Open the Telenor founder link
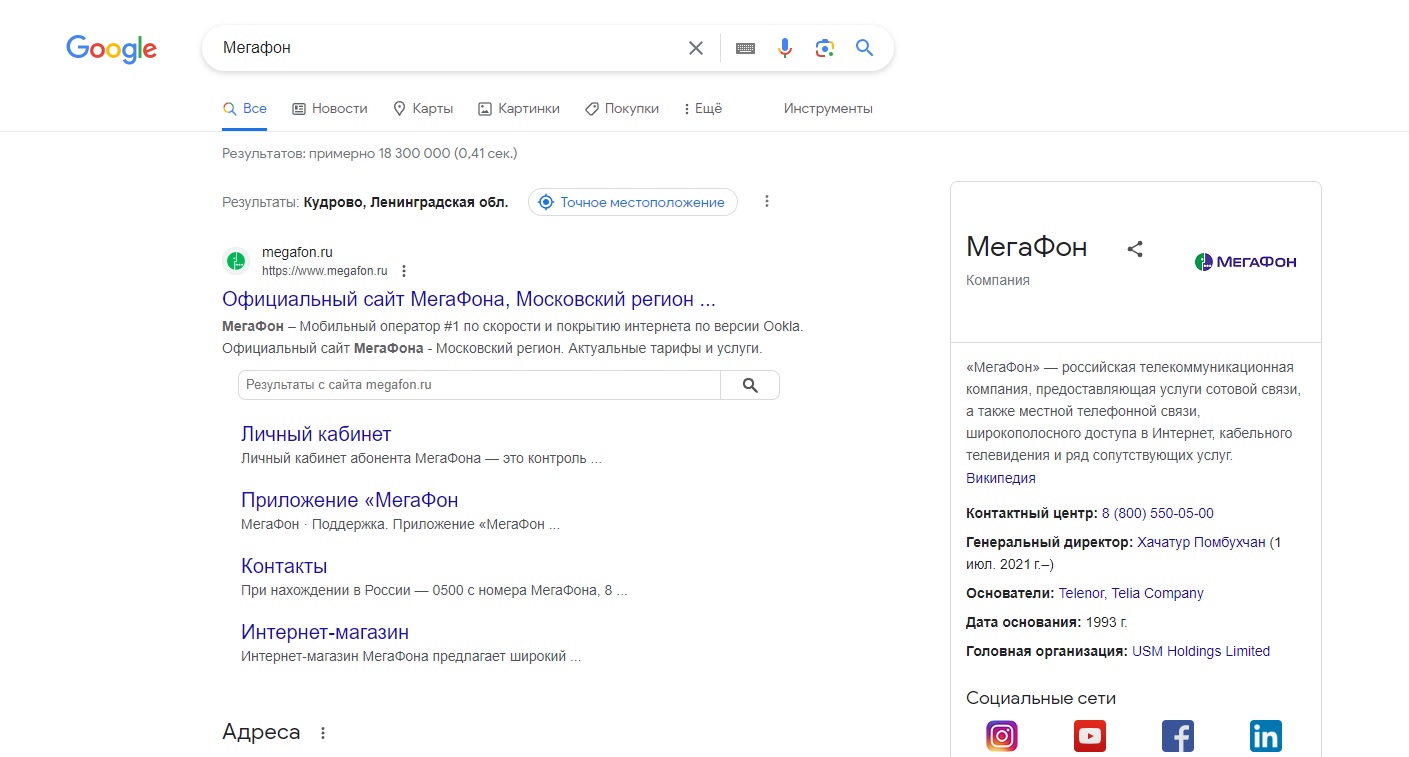The height and width of the screenshot is (757, 1409). coord(1081,593)
